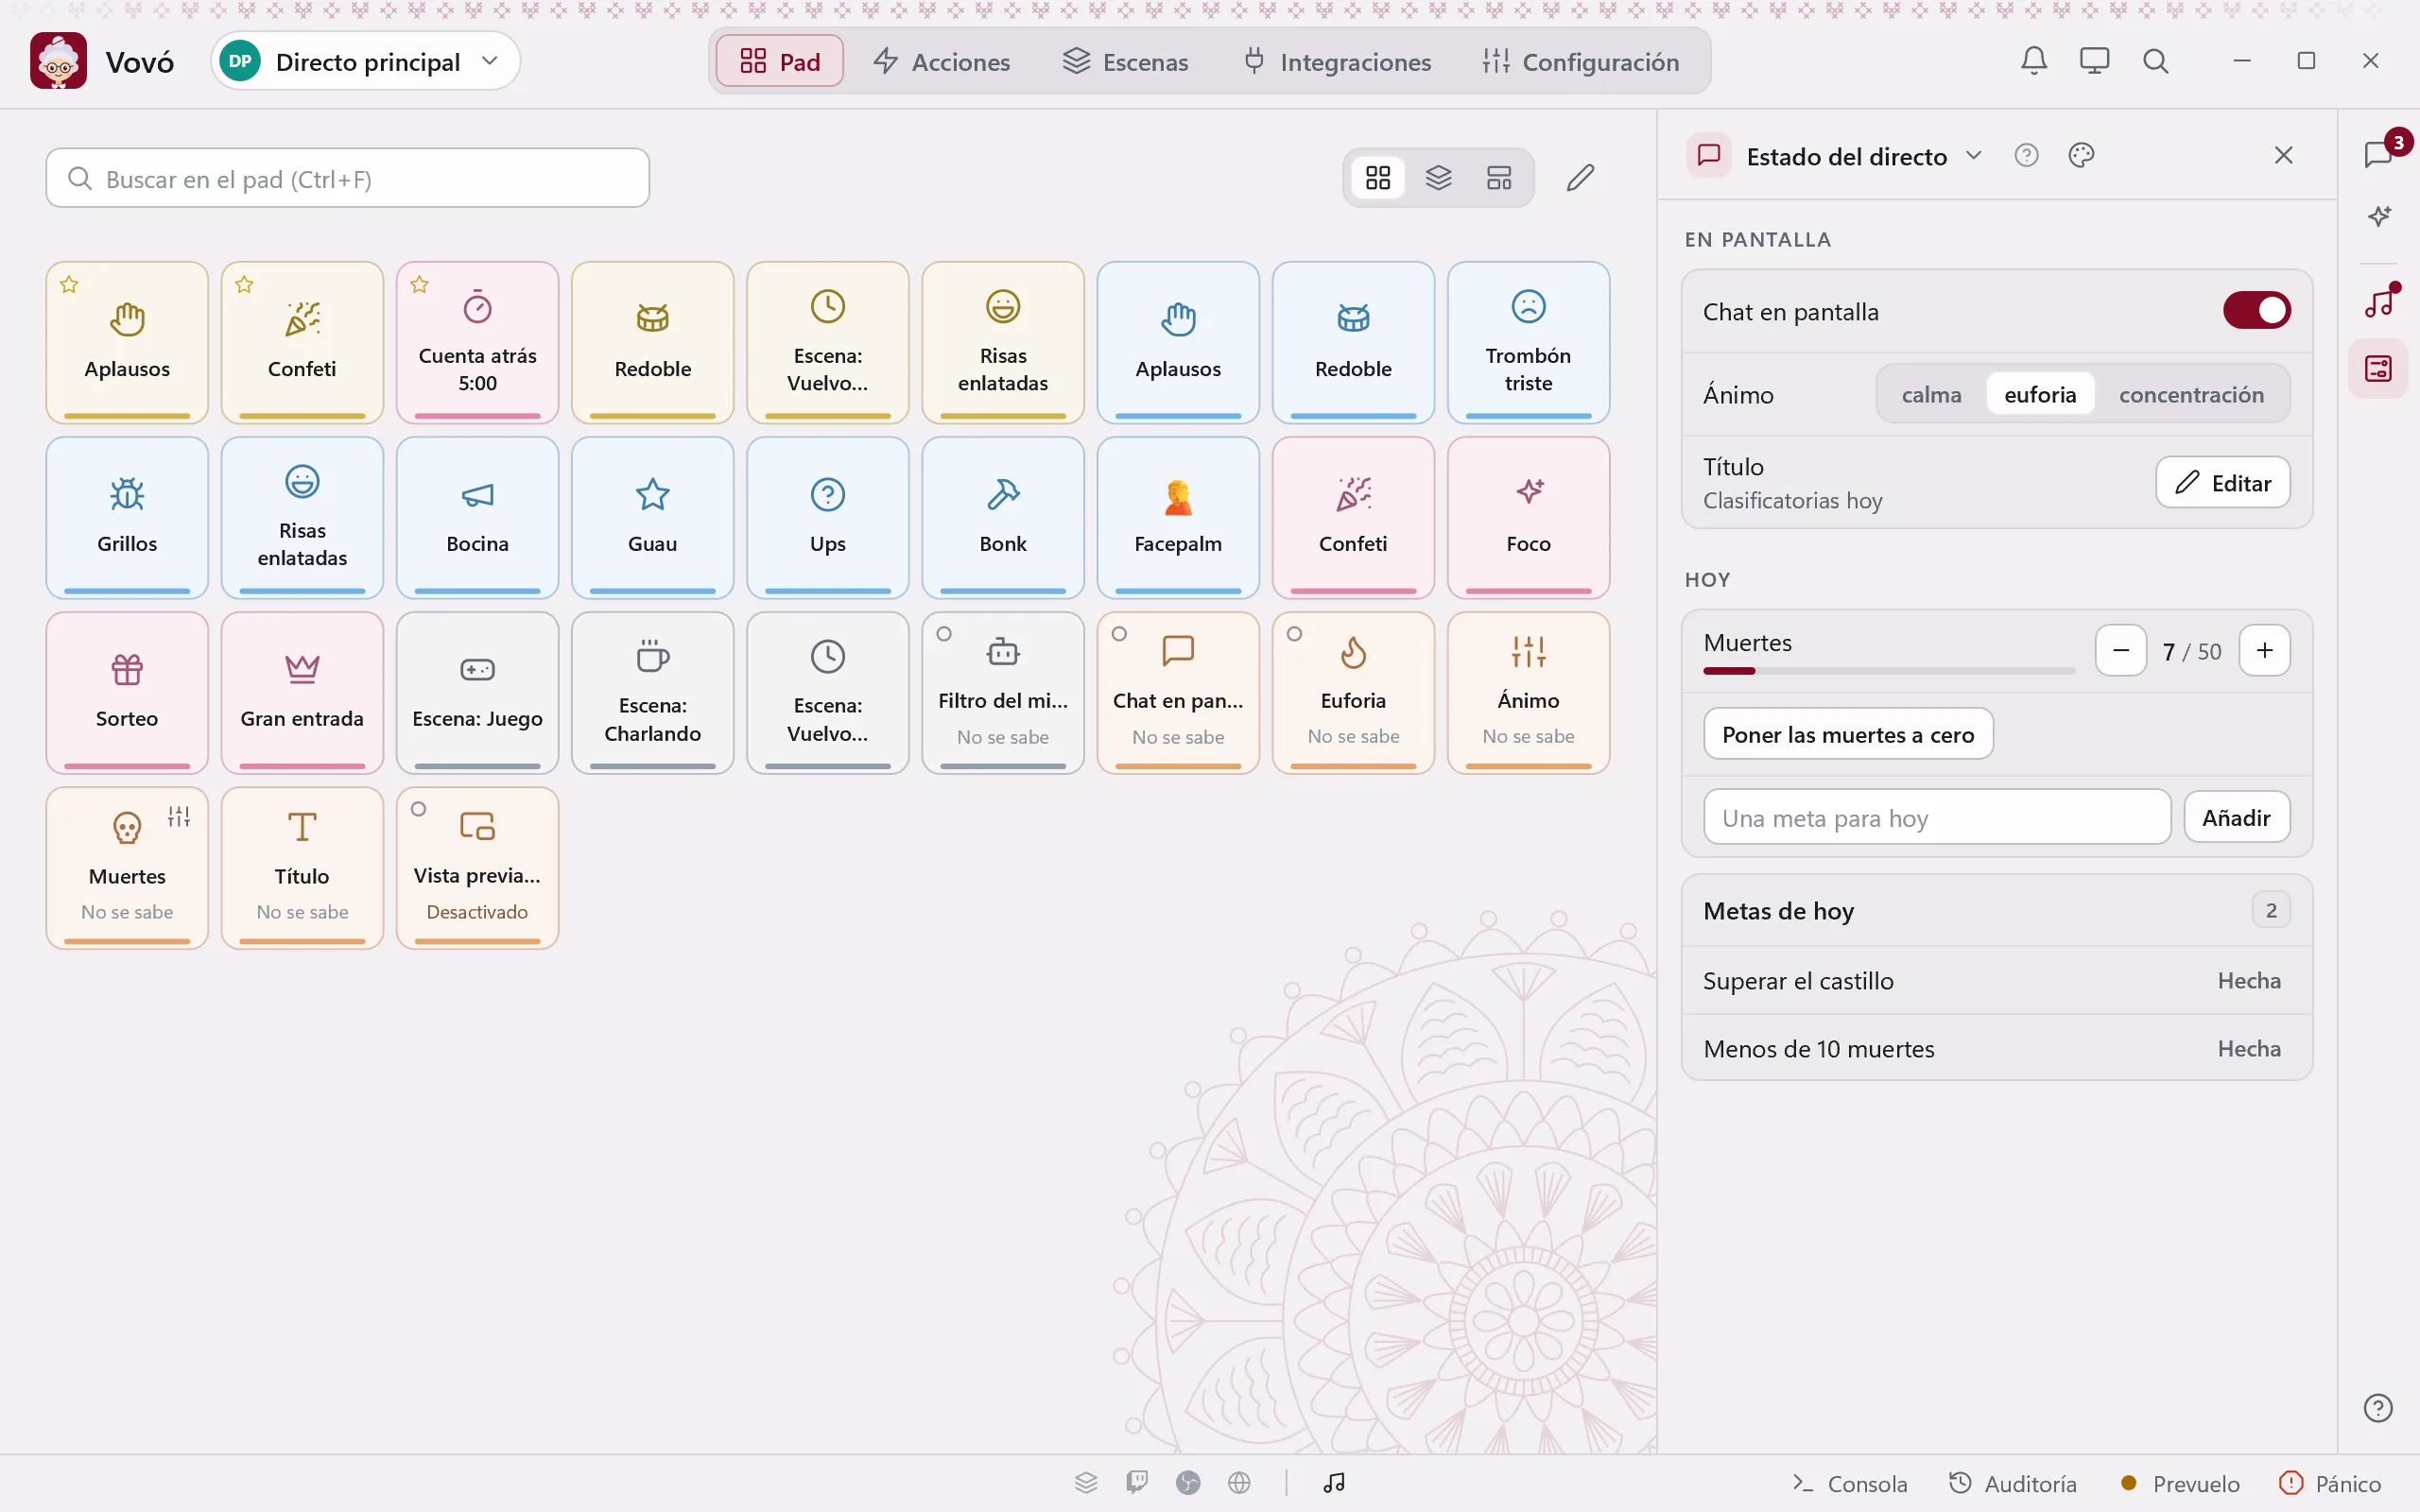This screenshot has width=2420, height=1512.
Task: Open the global search magnifier icon
Action: pos(2155,61)
